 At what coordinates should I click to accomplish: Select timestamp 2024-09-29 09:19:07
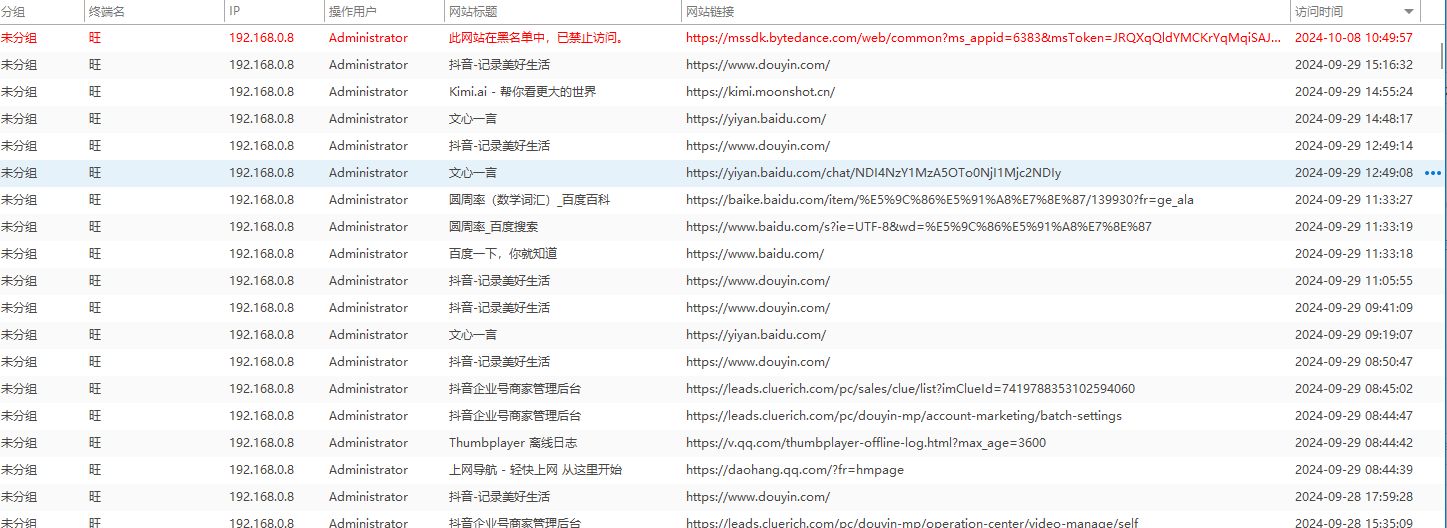tap(1353, 335)
